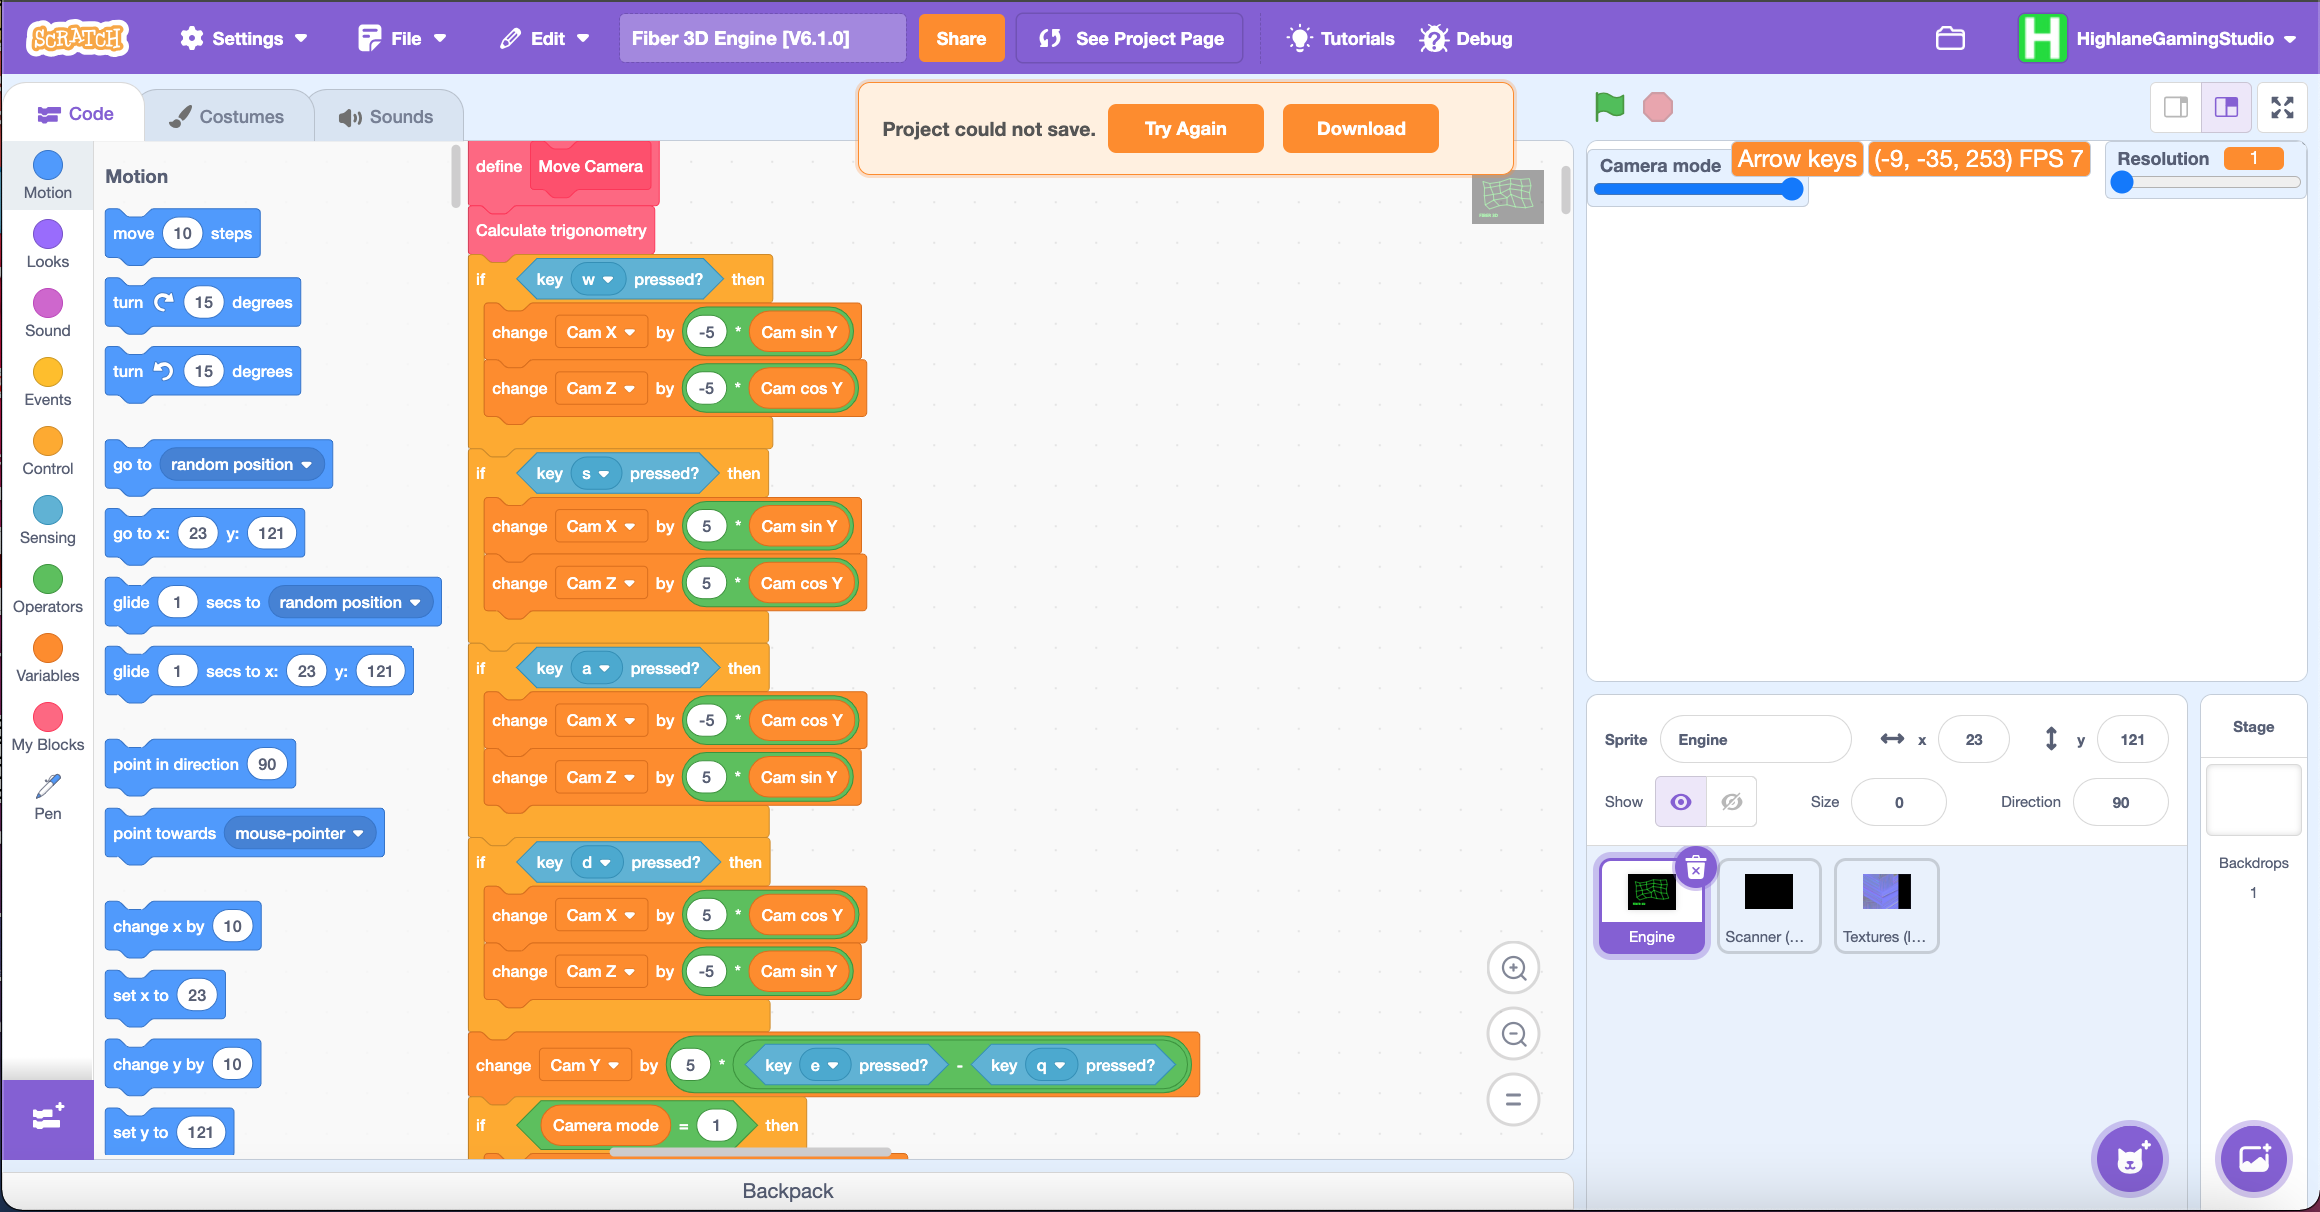2320x1212 pixels.
Task: Jump to Events block category
Action: (x=48, y=383)
